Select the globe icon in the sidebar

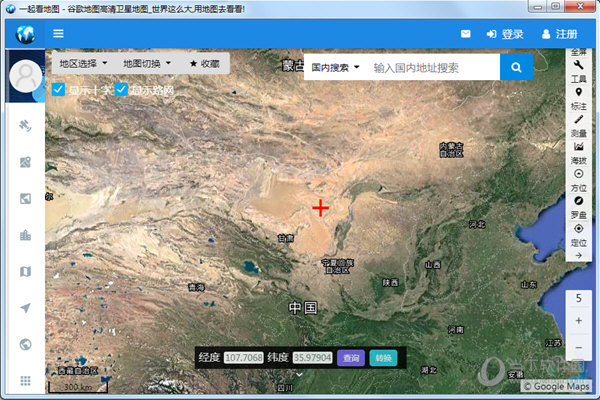click(25, 344)
